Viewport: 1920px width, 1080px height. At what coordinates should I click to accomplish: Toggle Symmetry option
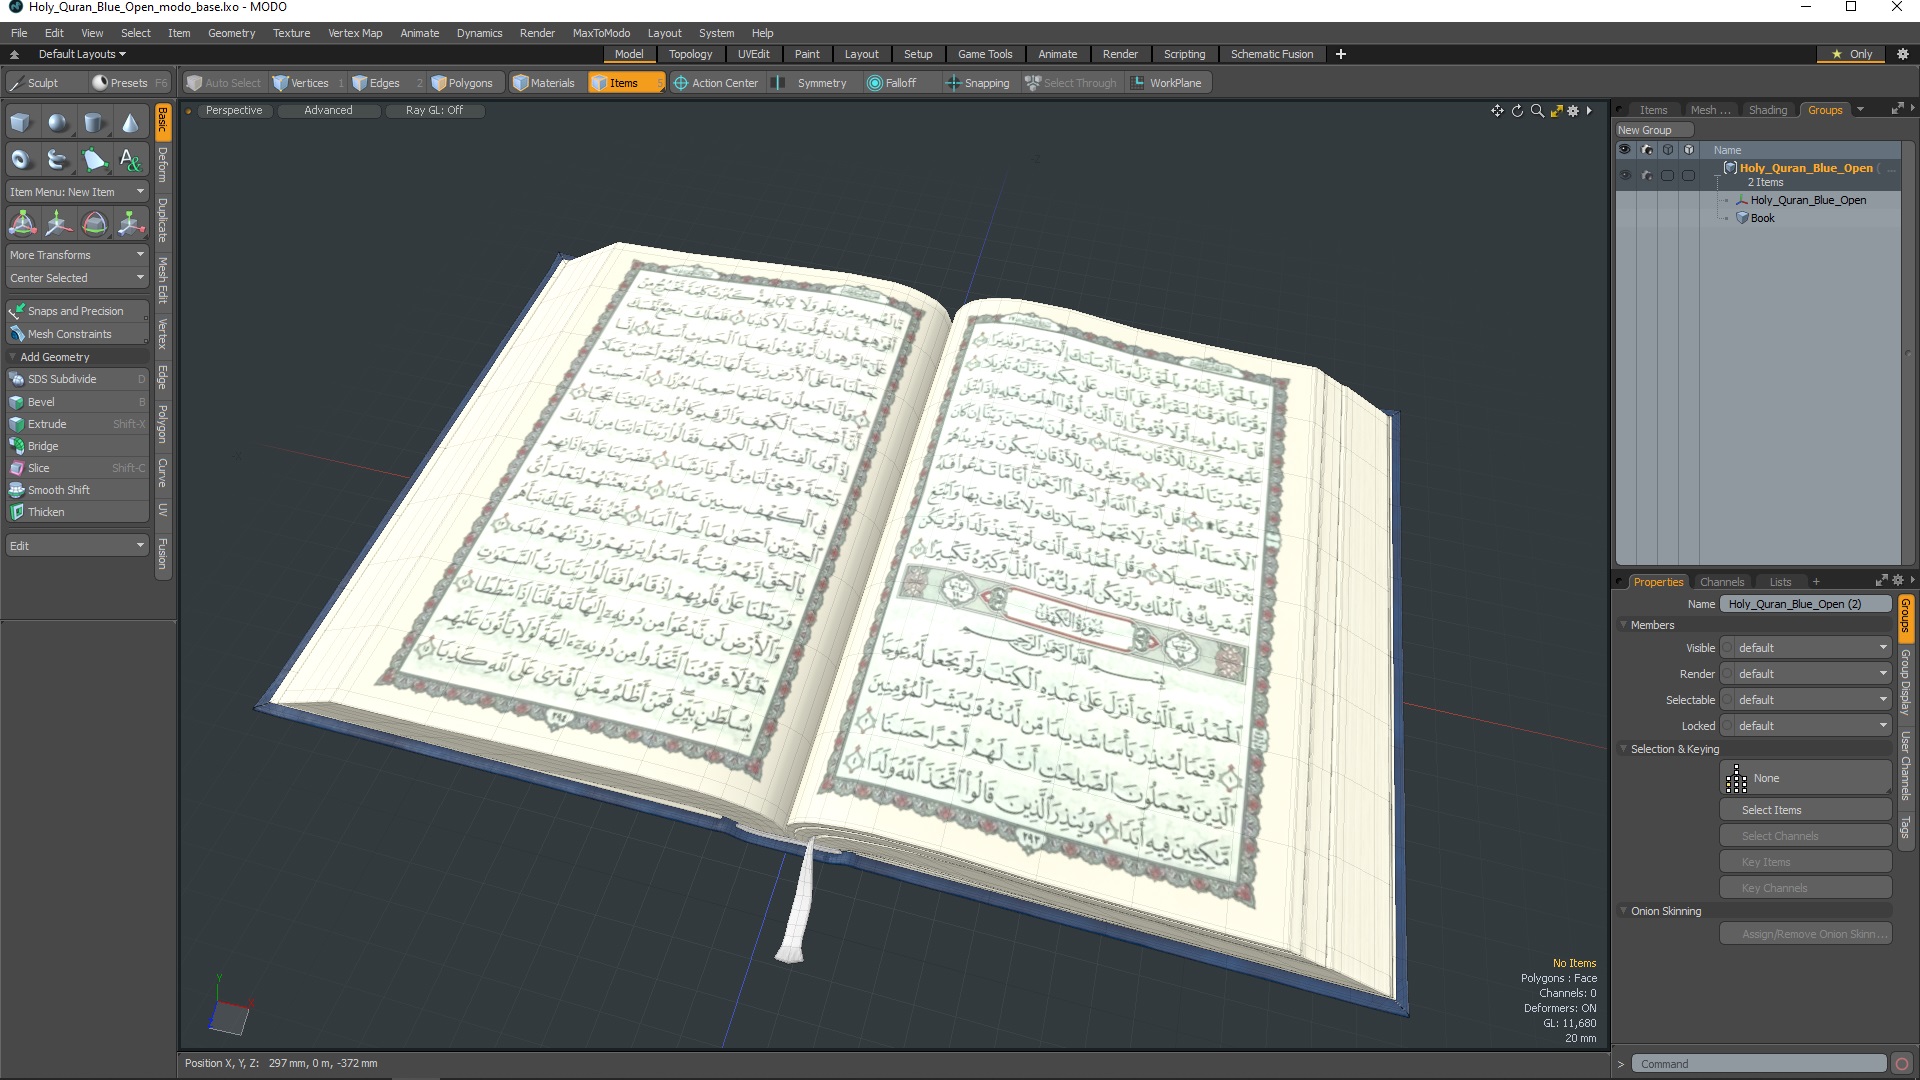[812, 83]
